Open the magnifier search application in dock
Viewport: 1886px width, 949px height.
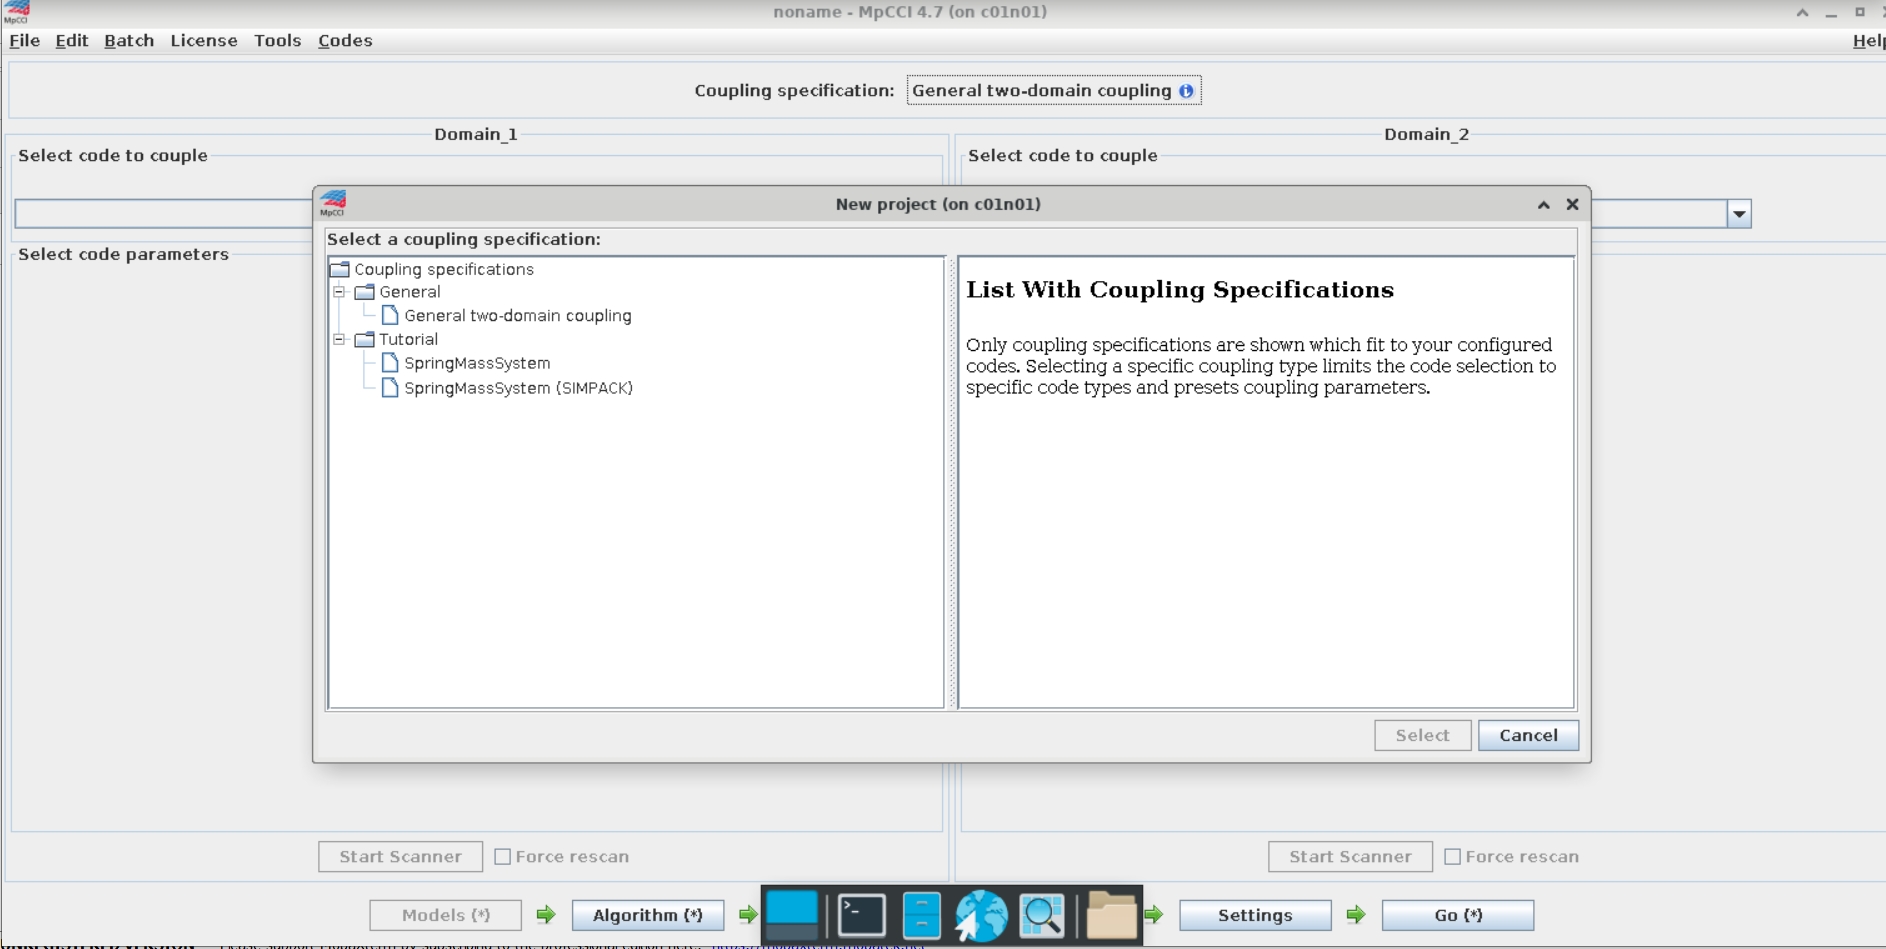(x=1042, y=915)
